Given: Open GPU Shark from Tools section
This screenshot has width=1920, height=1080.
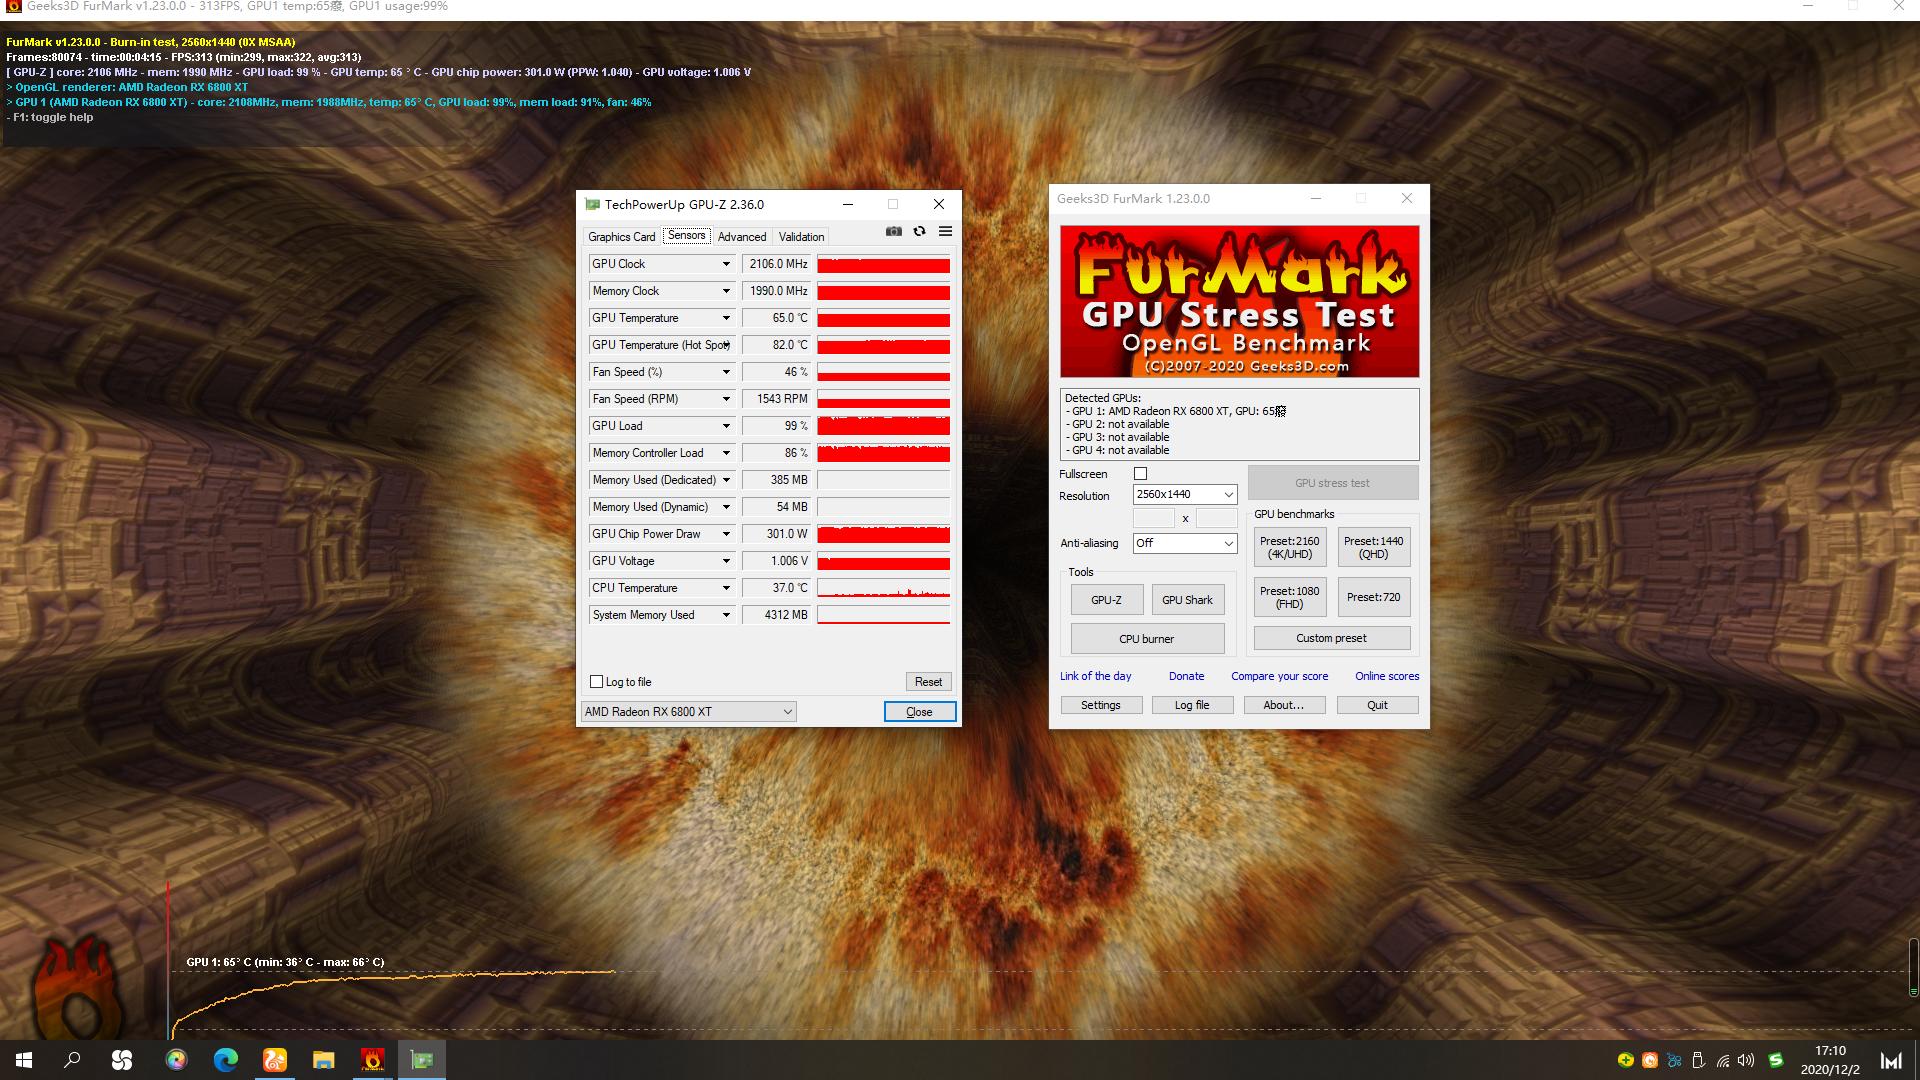Looking at the screenshot, I should (1188, 599).
